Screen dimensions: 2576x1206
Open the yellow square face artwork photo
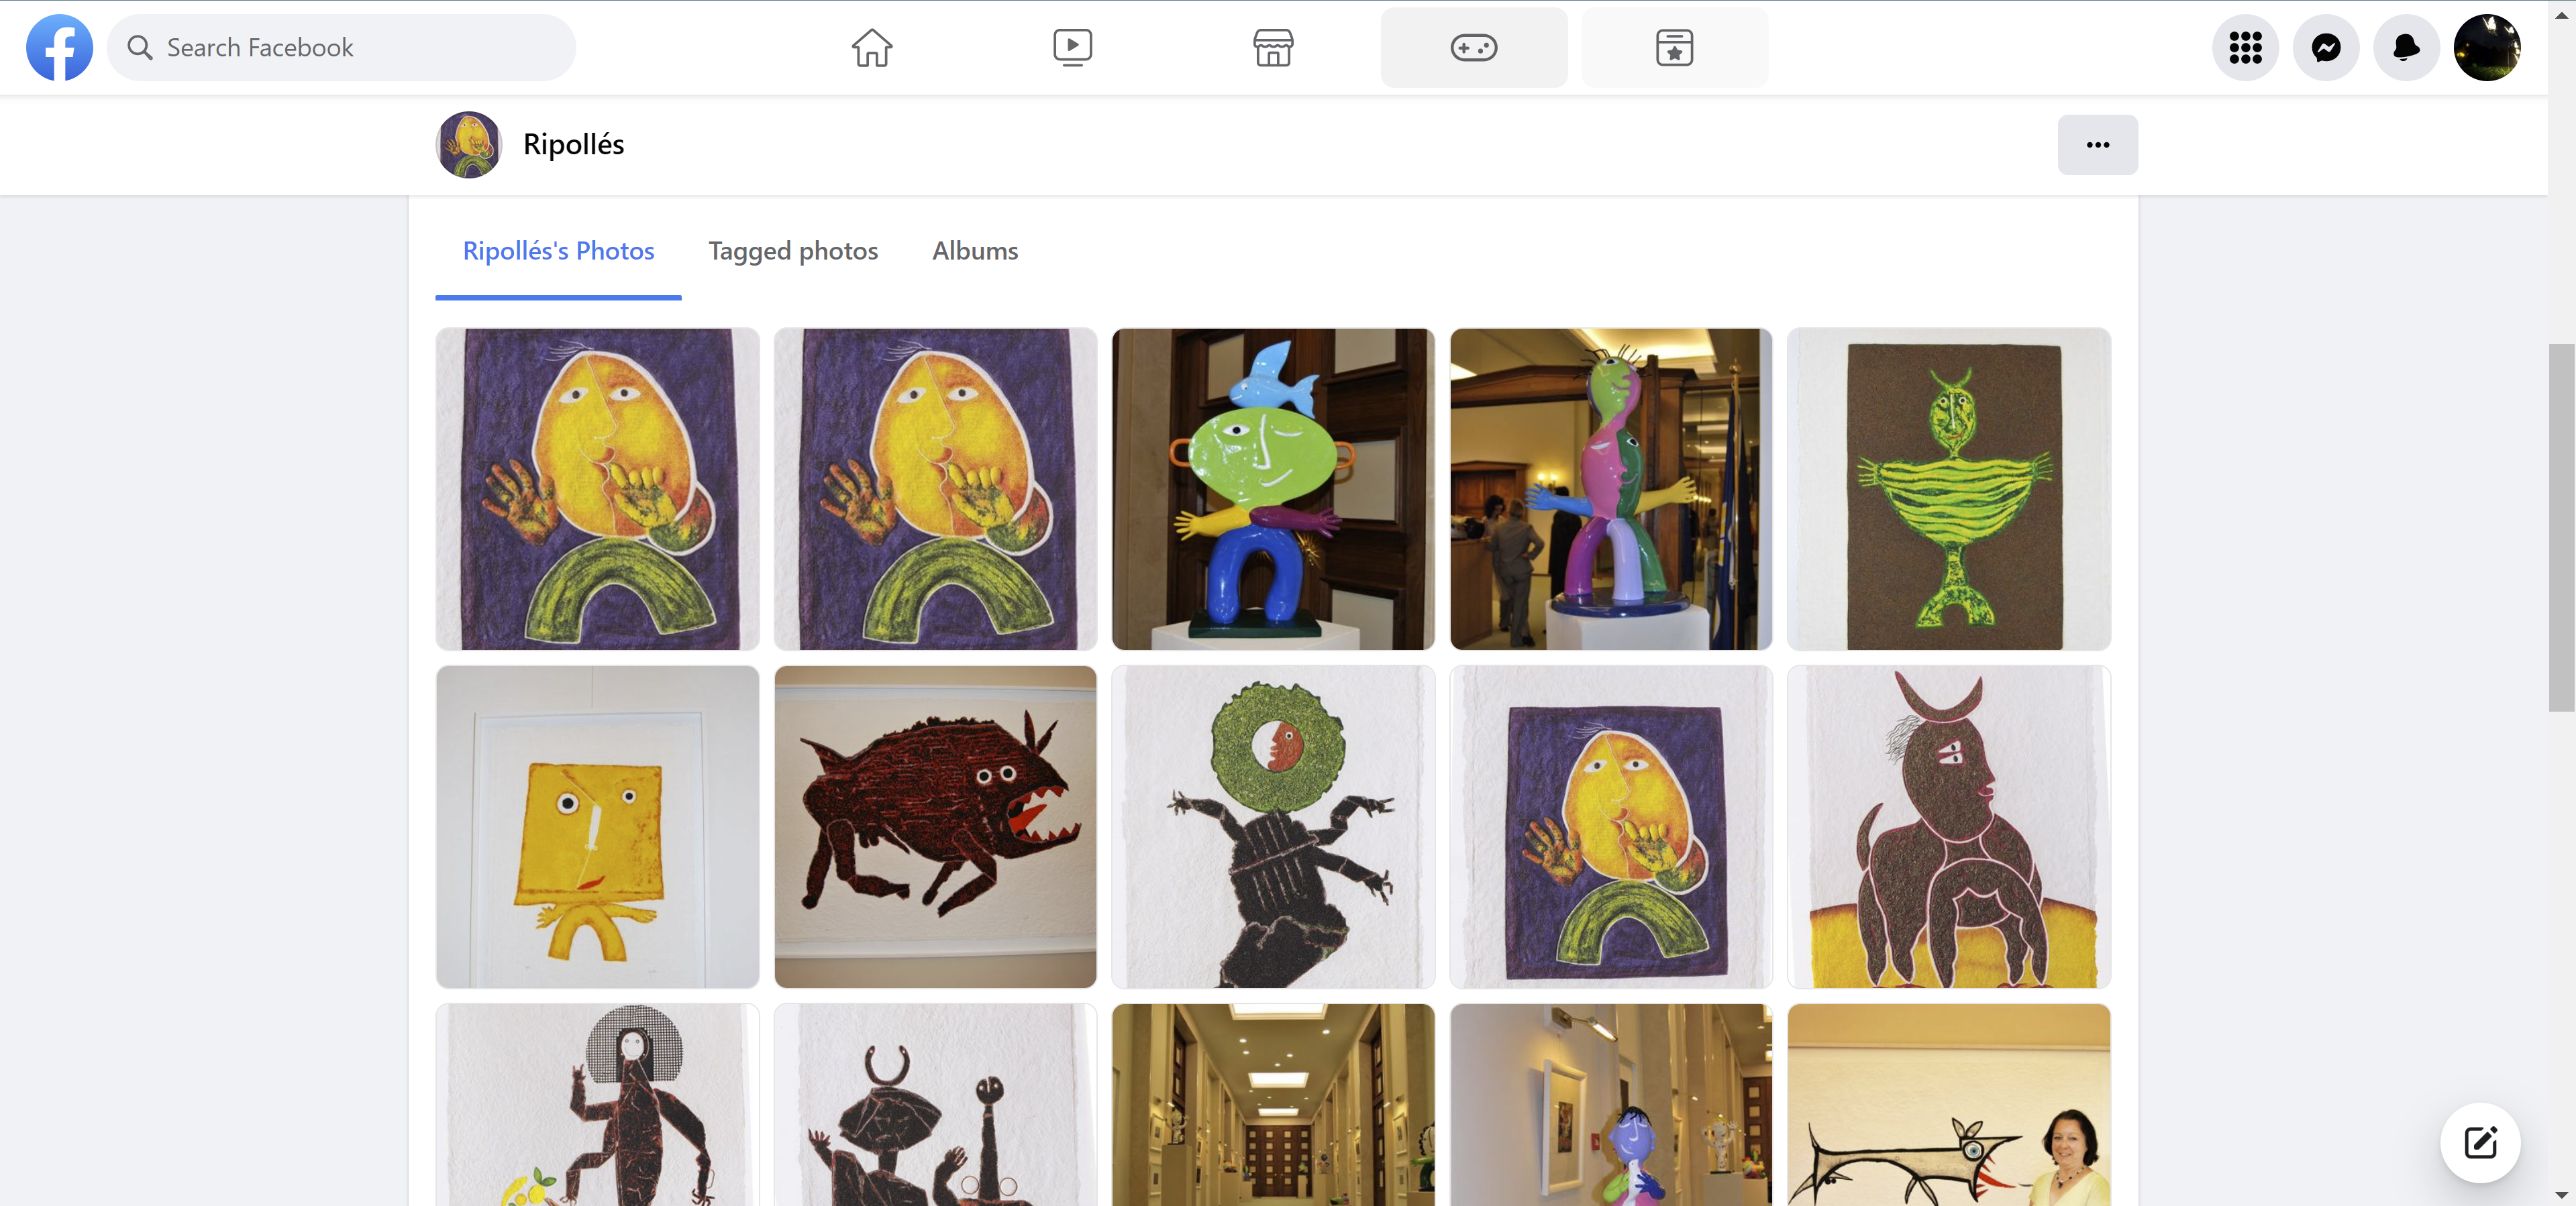597,827
